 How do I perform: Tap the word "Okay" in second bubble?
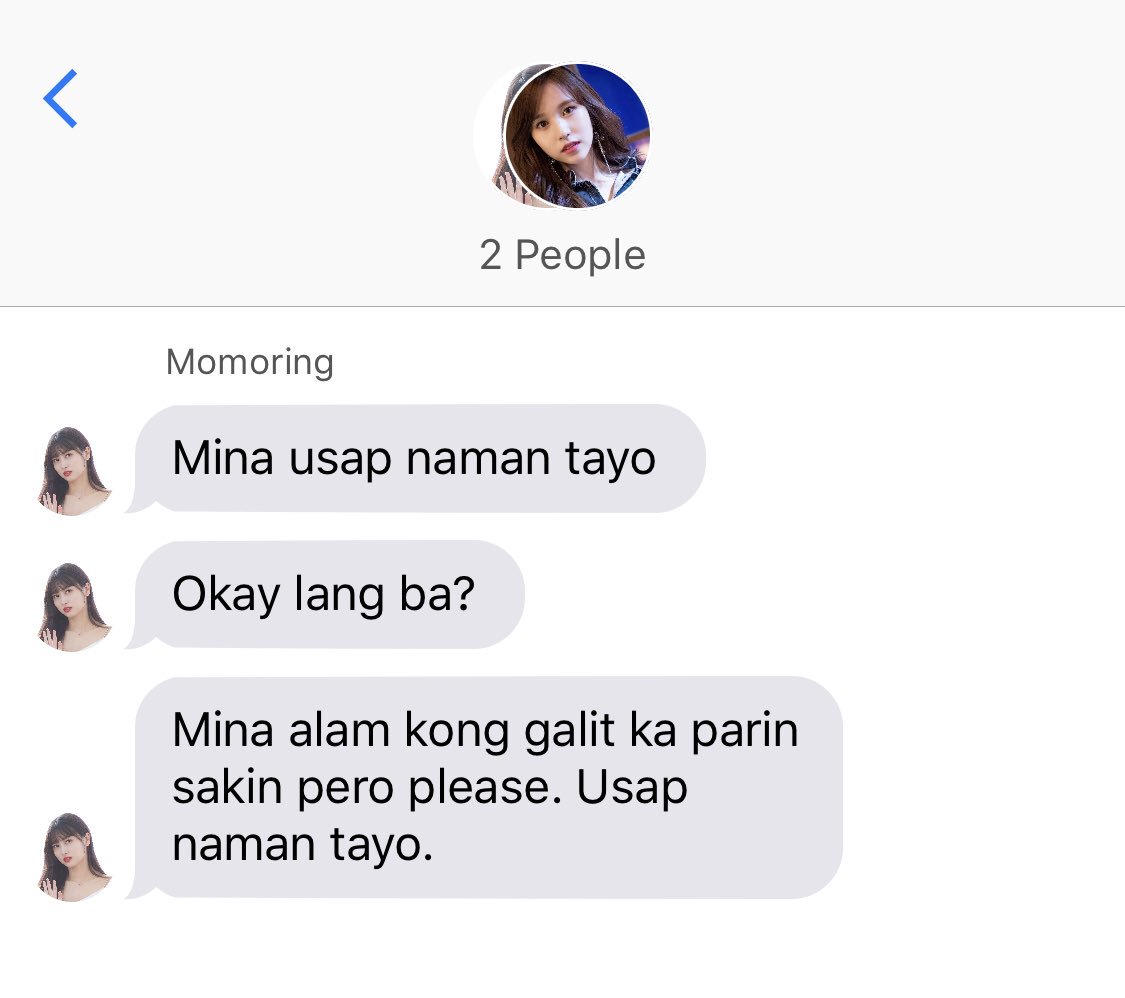pos(226,595)
